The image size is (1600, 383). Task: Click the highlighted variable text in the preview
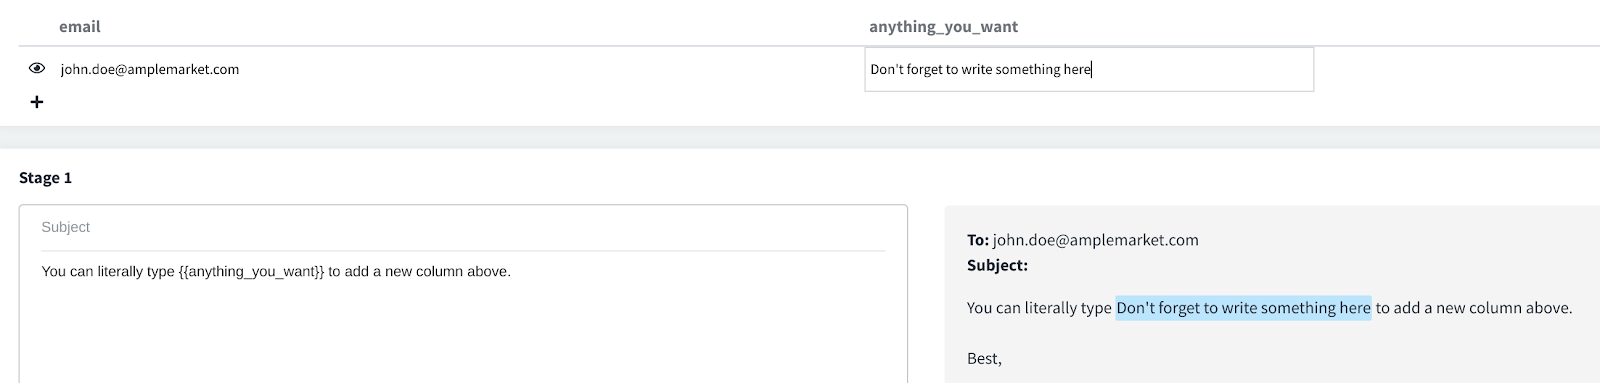tap(1243, 308)
